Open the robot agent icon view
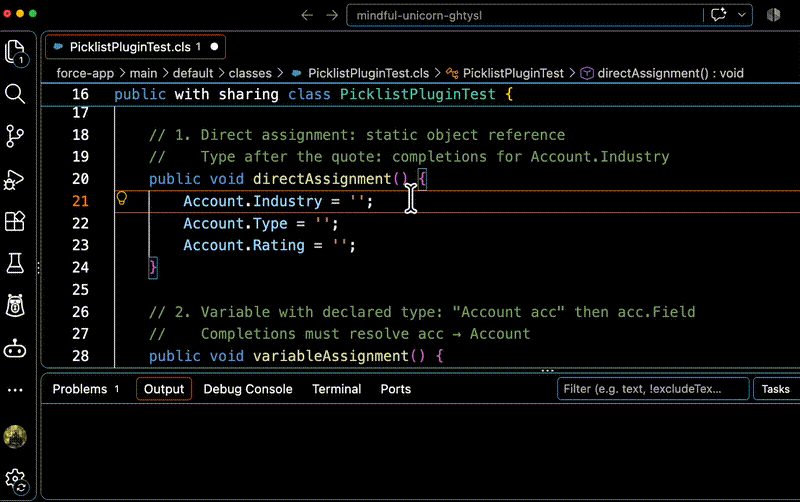Viewport: 800px width, 502px height. coord(15,349)
